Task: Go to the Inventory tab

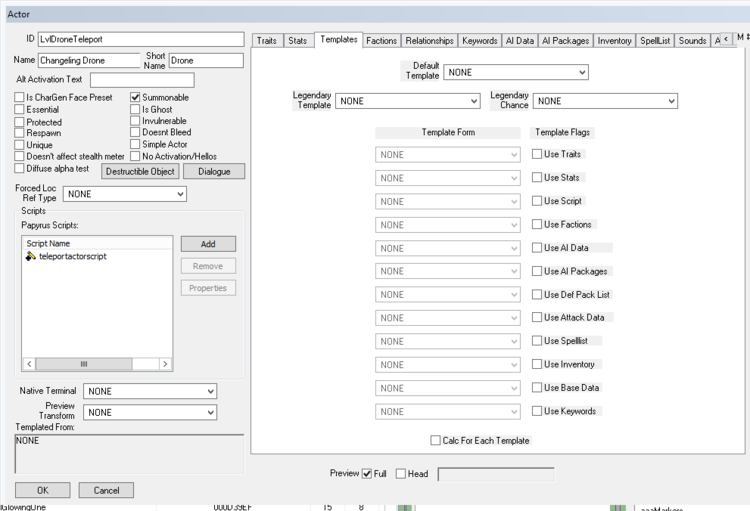Action: point(614,41)
